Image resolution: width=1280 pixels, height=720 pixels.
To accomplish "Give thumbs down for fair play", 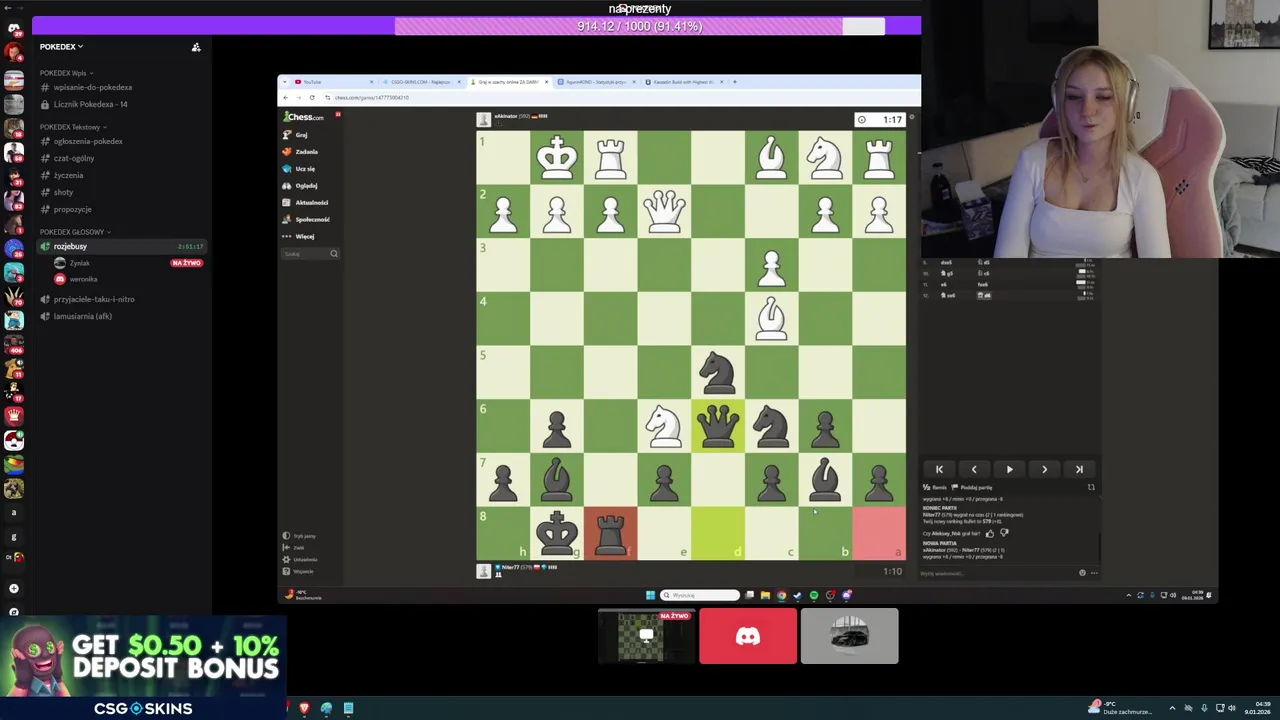I will pyautogui.click(x=1004, y=533).
